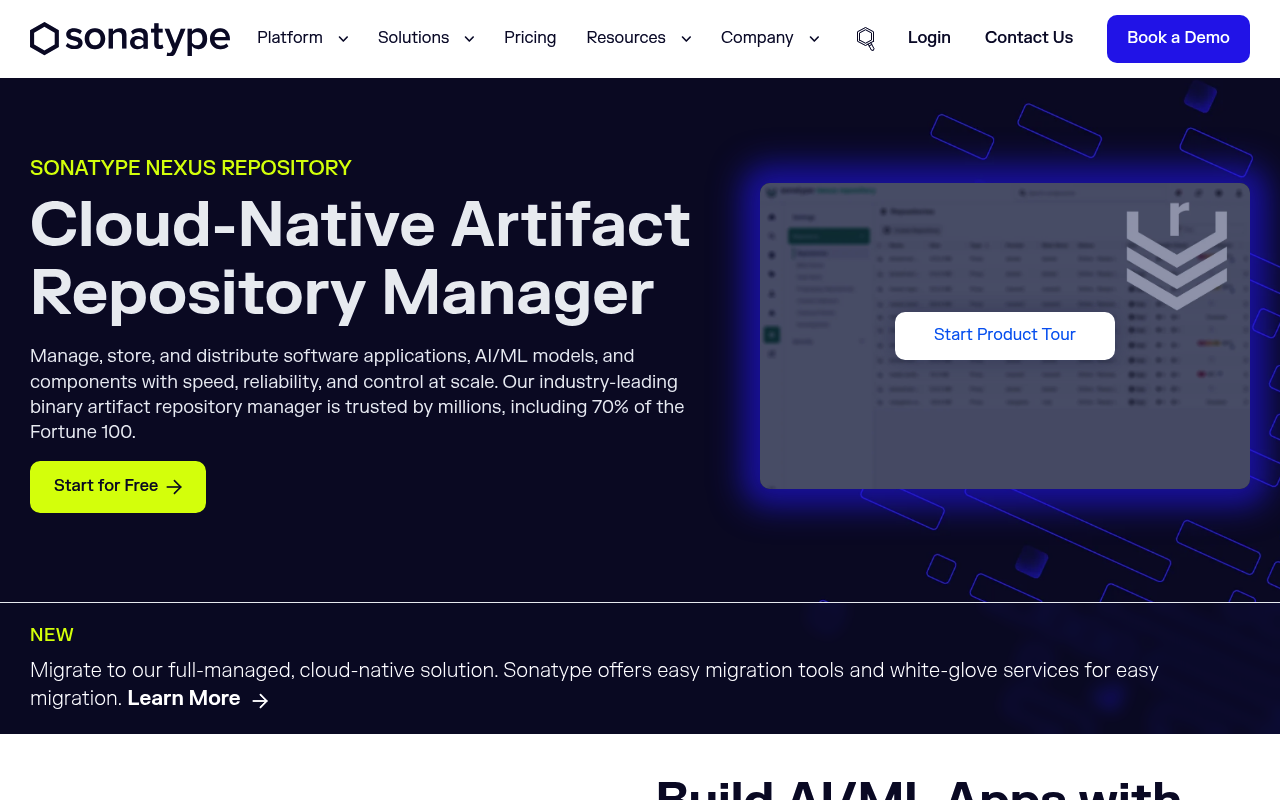Open the Company menu
This screenshot has height=800, width=1280.
pyautogui.click(x=757, y=38)
